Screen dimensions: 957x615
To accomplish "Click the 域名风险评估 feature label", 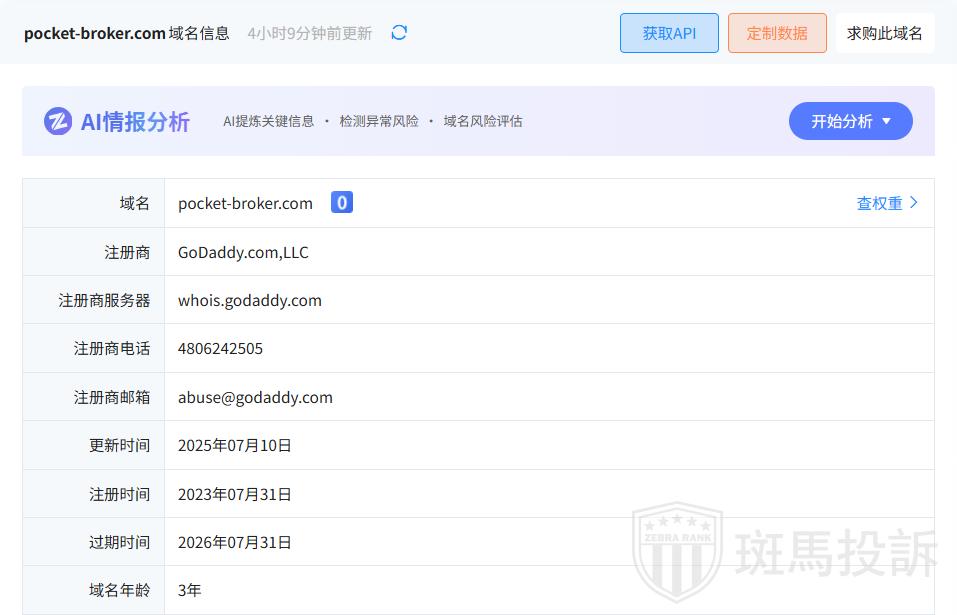I will tap(483, 121).
